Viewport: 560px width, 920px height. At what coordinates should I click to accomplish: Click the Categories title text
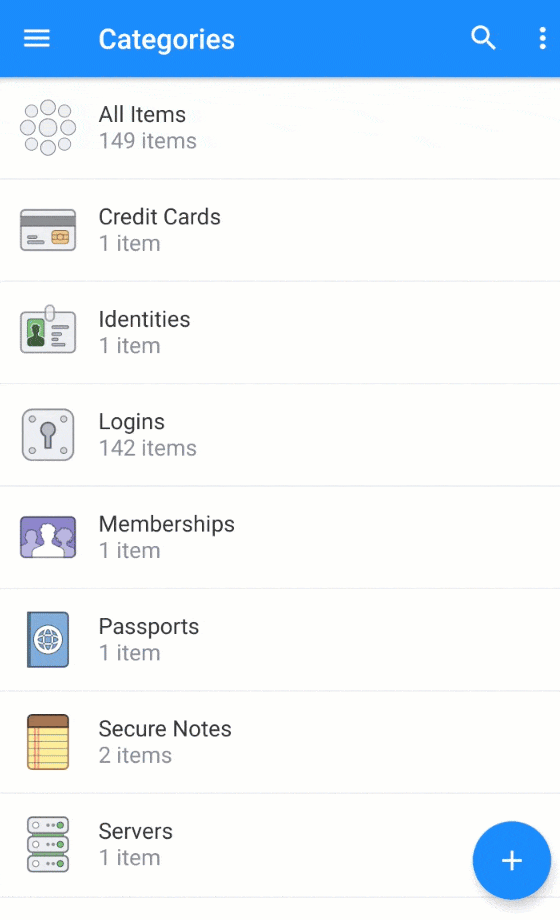pos(167,39)
